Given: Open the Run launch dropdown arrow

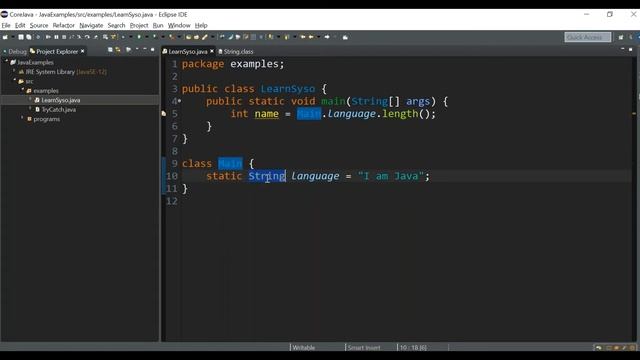Looking at the screenshot, I should pyautogui.click(x=147, y=37).
